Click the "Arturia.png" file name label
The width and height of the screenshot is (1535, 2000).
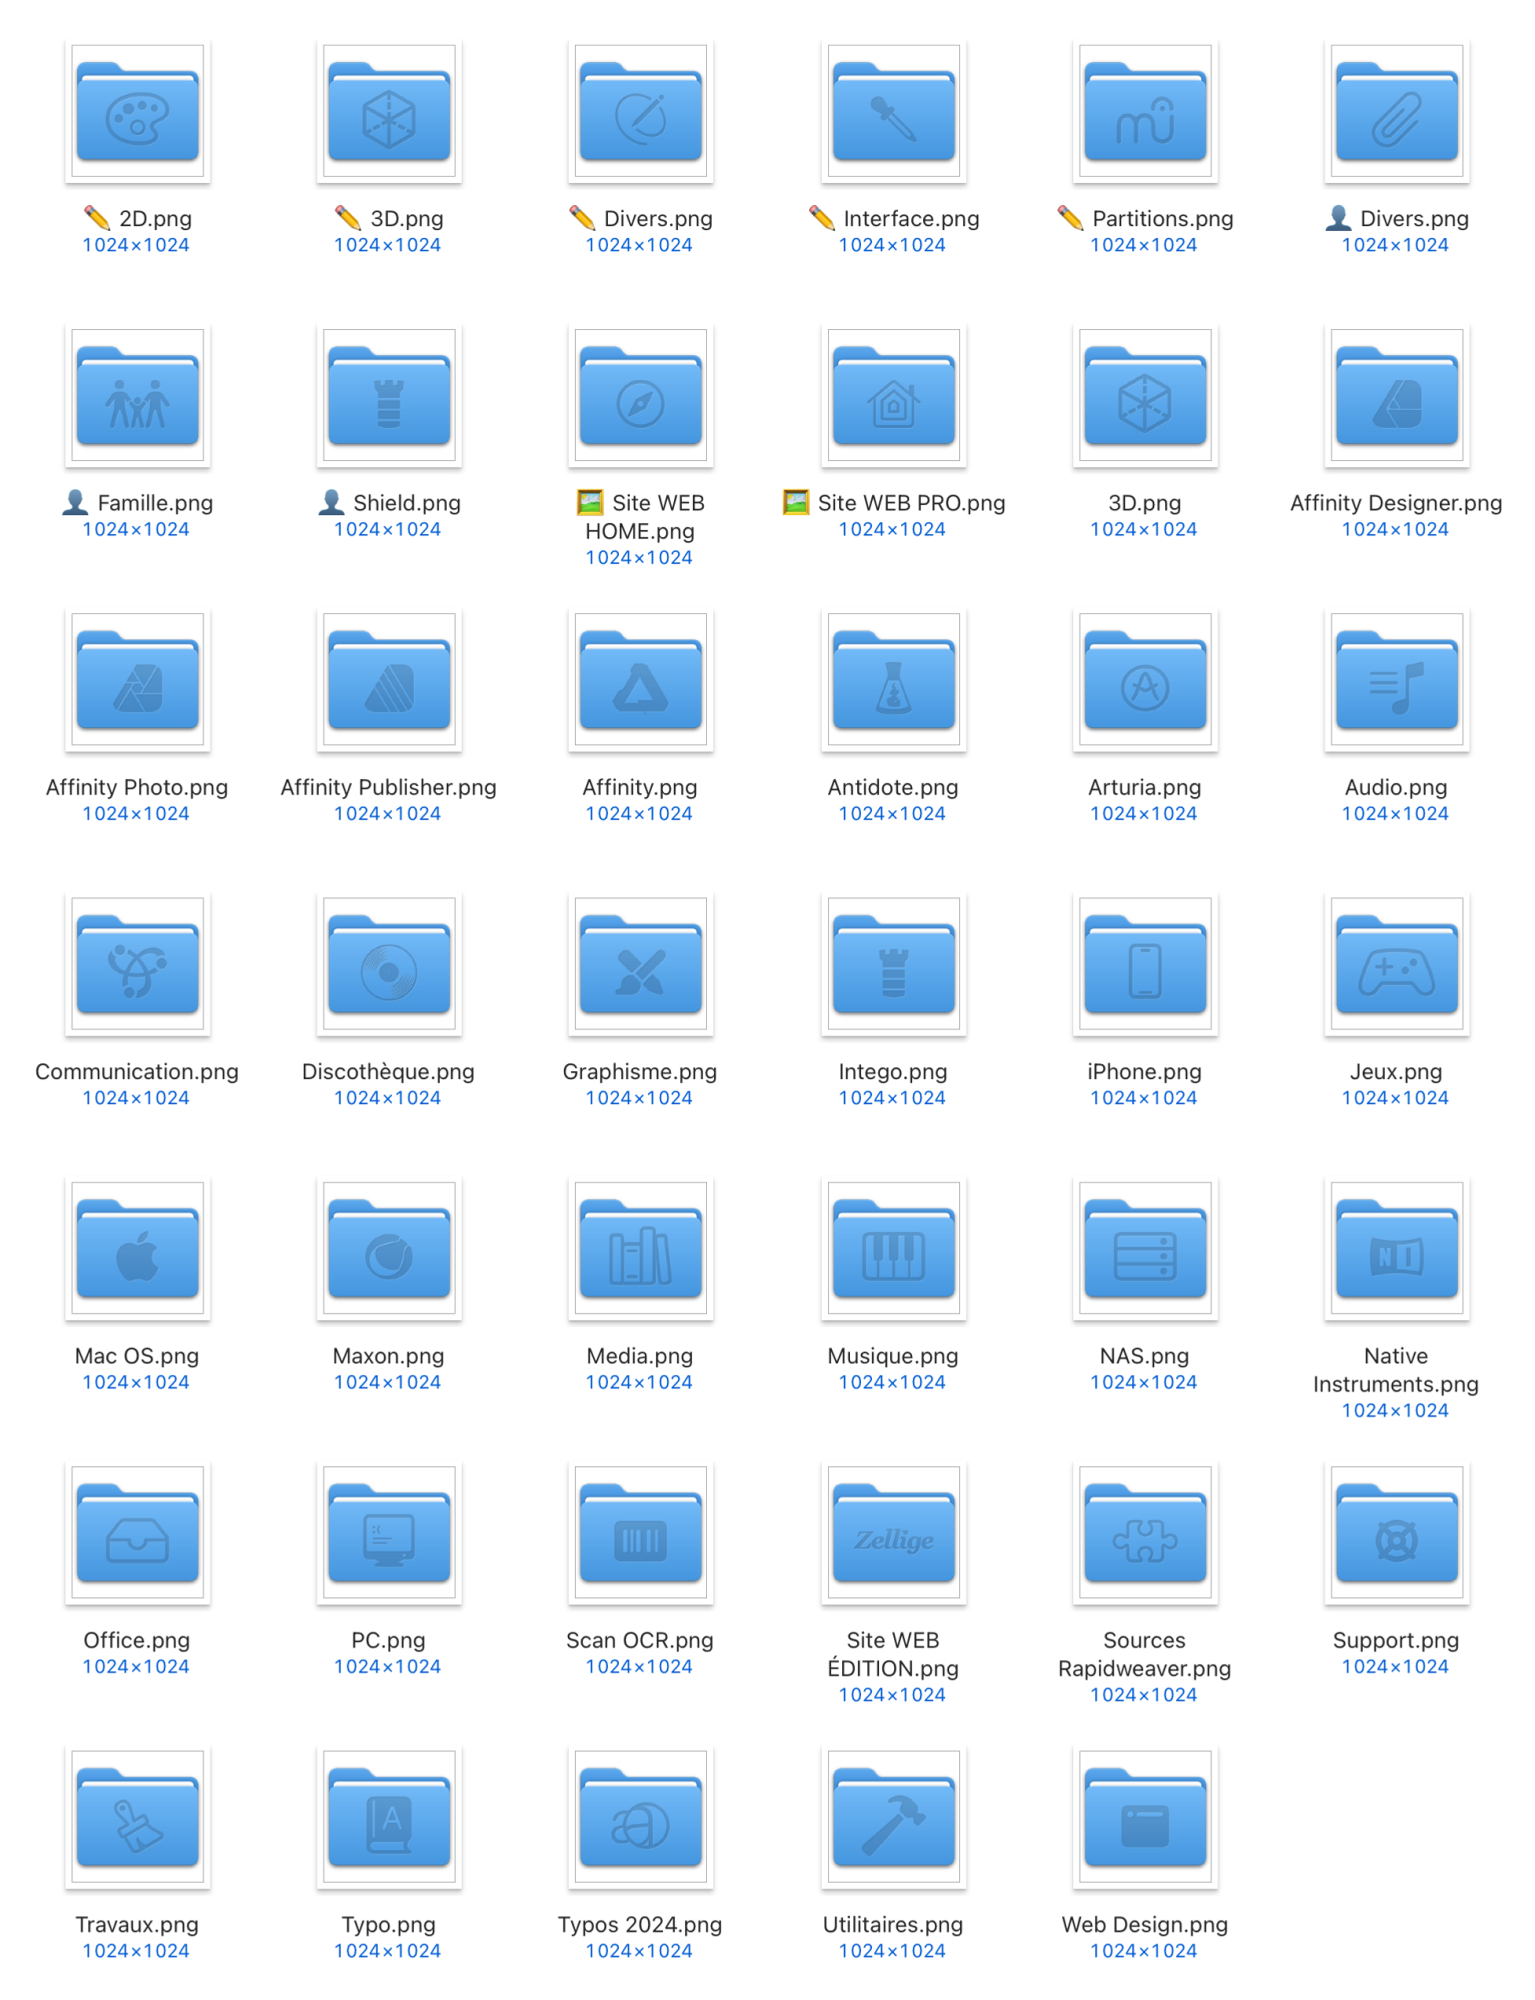1145,788
